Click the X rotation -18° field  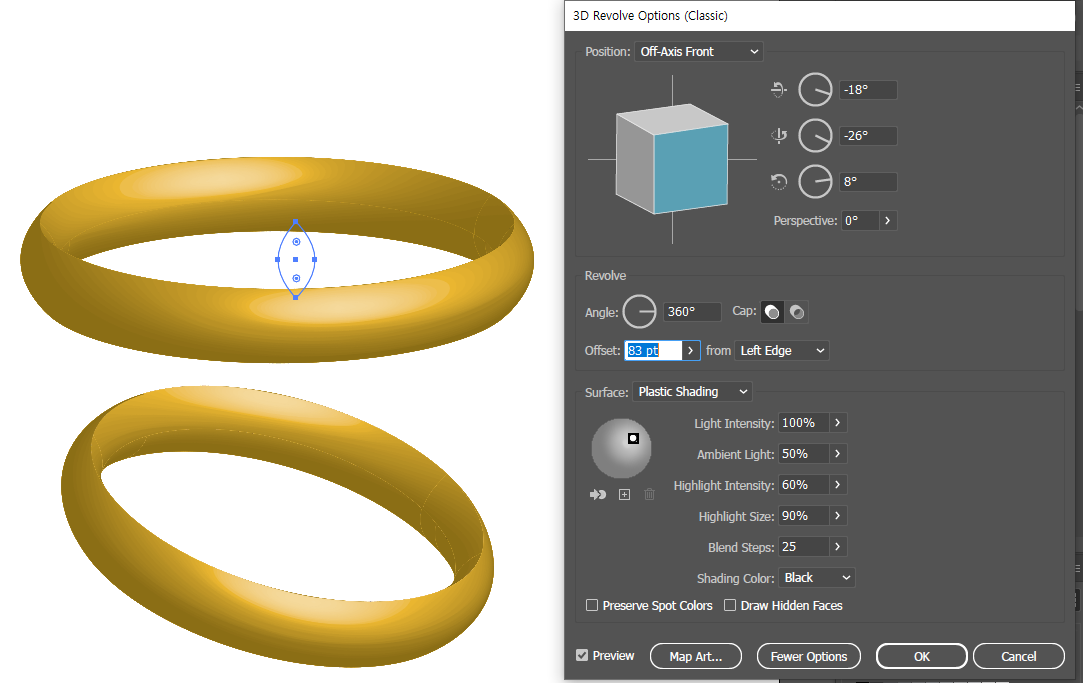pos(868,90)
